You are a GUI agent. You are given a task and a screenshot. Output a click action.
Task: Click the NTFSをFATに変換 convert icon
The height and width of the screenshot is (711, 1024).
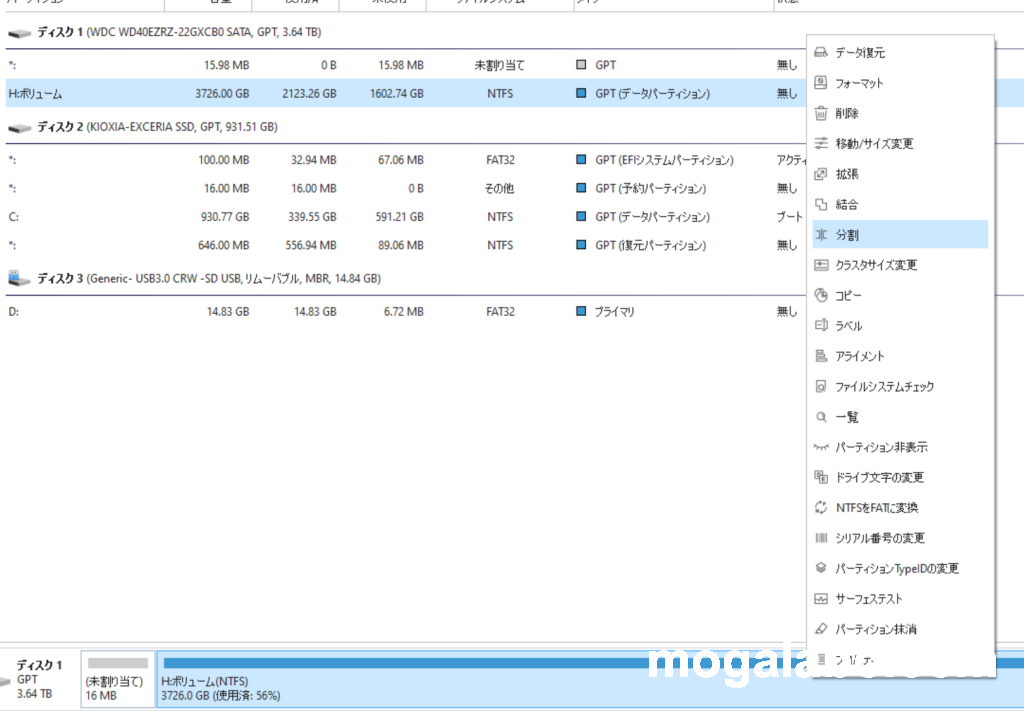point(821,508)
